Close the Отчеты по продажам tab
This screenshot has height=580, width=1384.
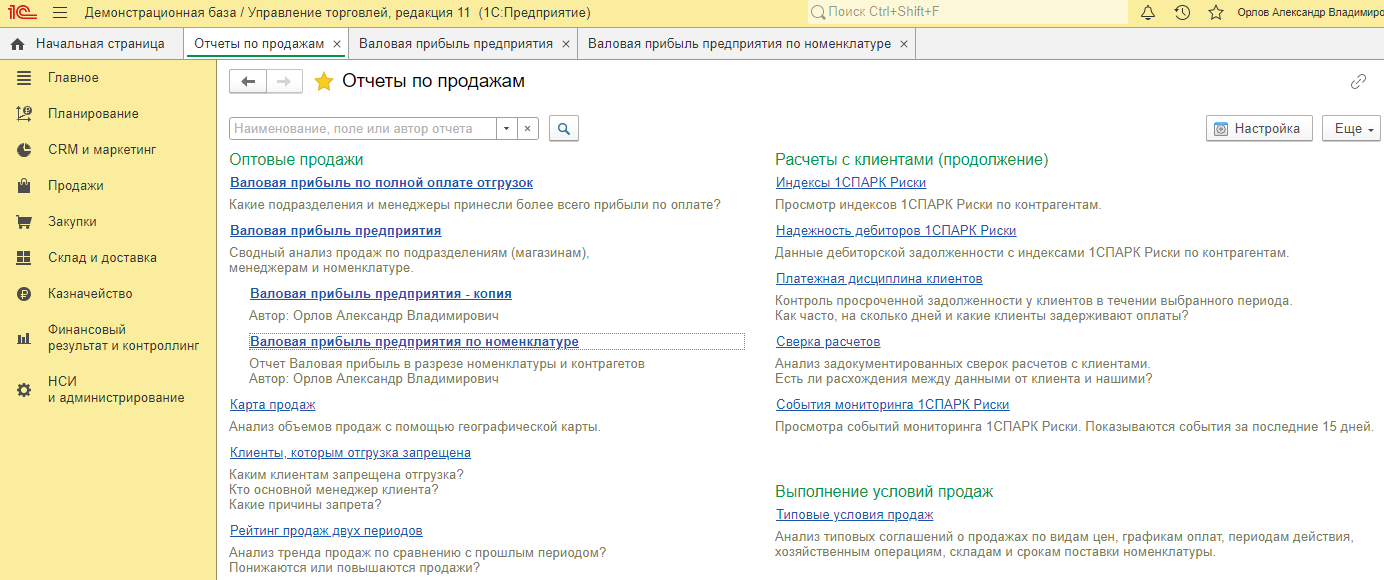337,44
